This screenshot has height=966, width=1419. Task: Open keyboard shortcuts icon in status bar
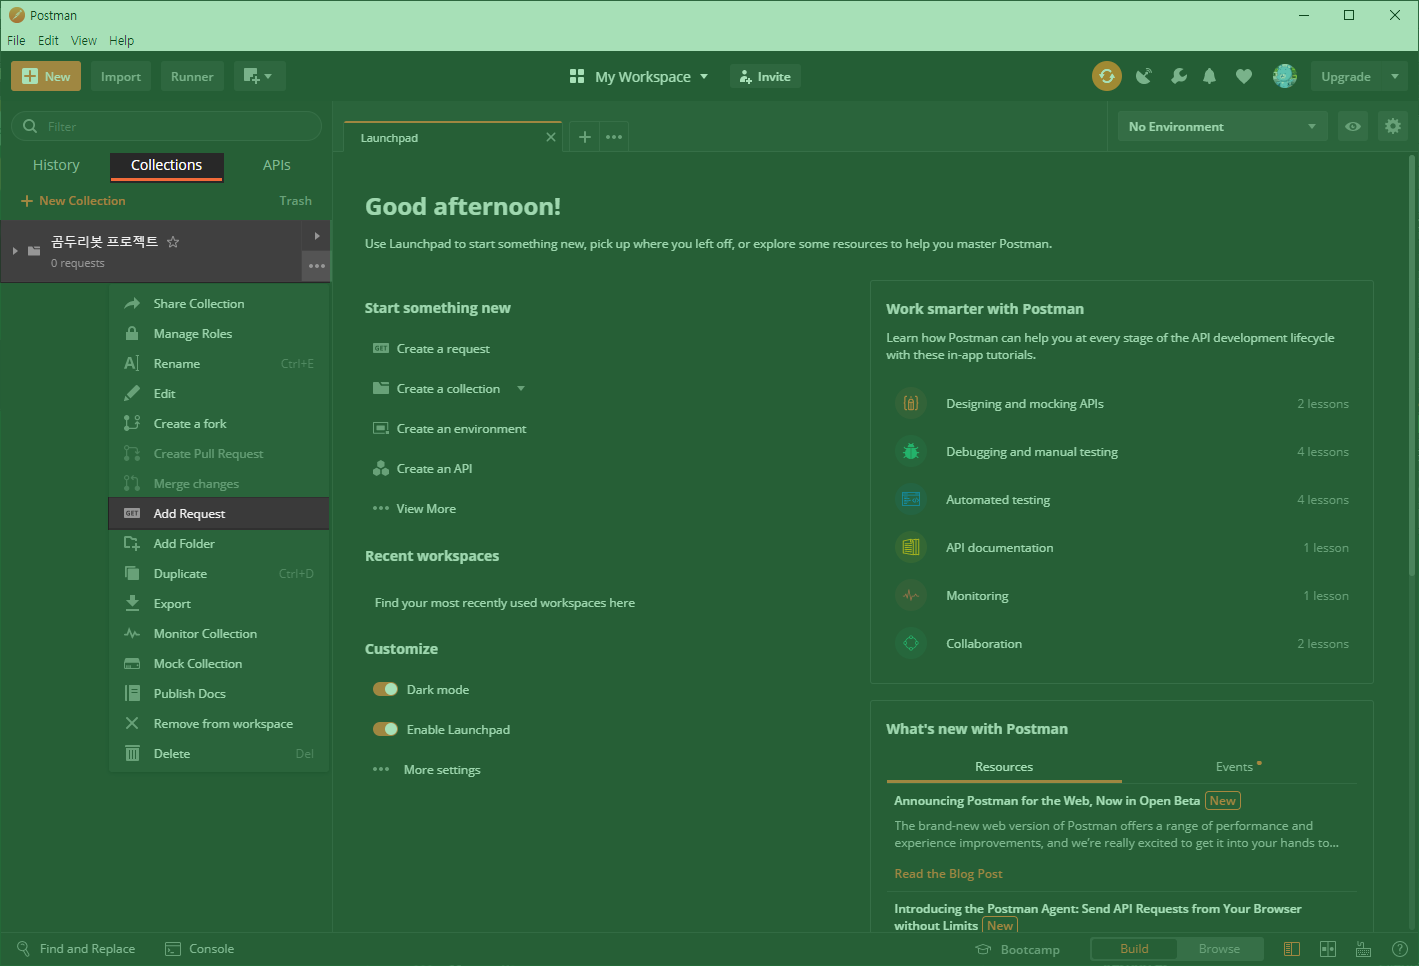(x=1363, y=949)
